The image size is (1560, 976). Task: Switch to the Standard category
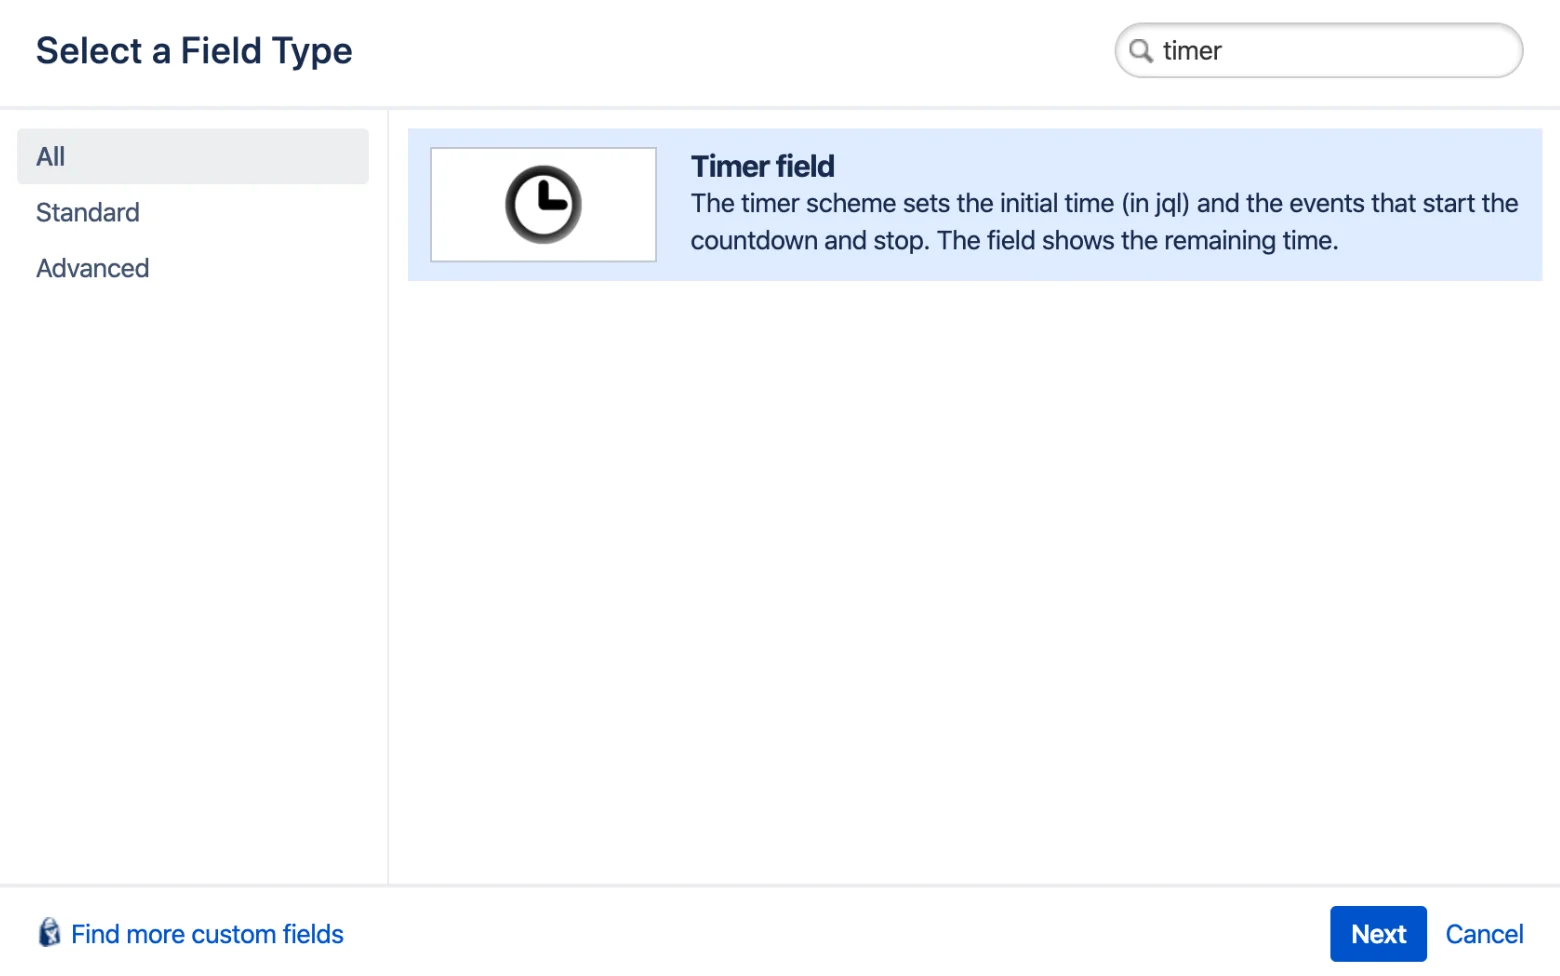(88, 212)
